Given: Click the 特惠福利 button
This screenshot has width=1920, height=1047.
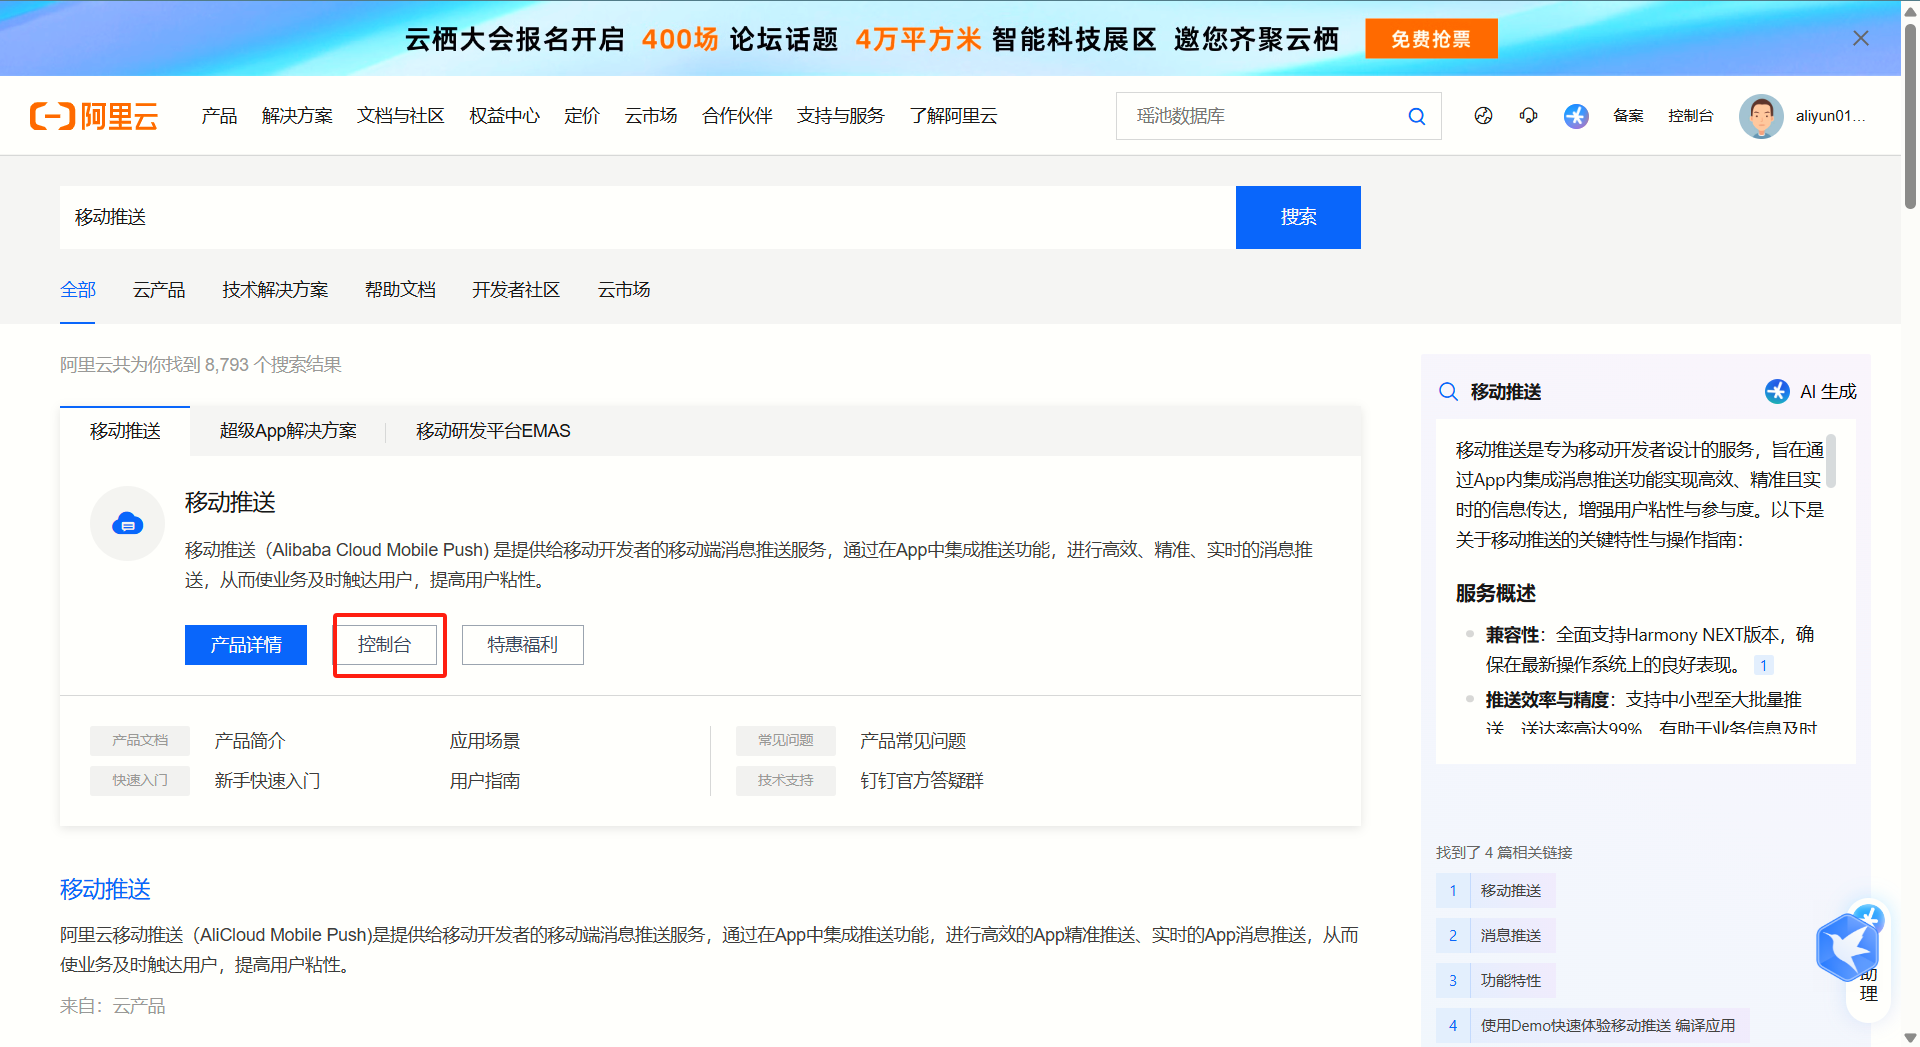Looking at the screenshot, I should pos(523,645).
